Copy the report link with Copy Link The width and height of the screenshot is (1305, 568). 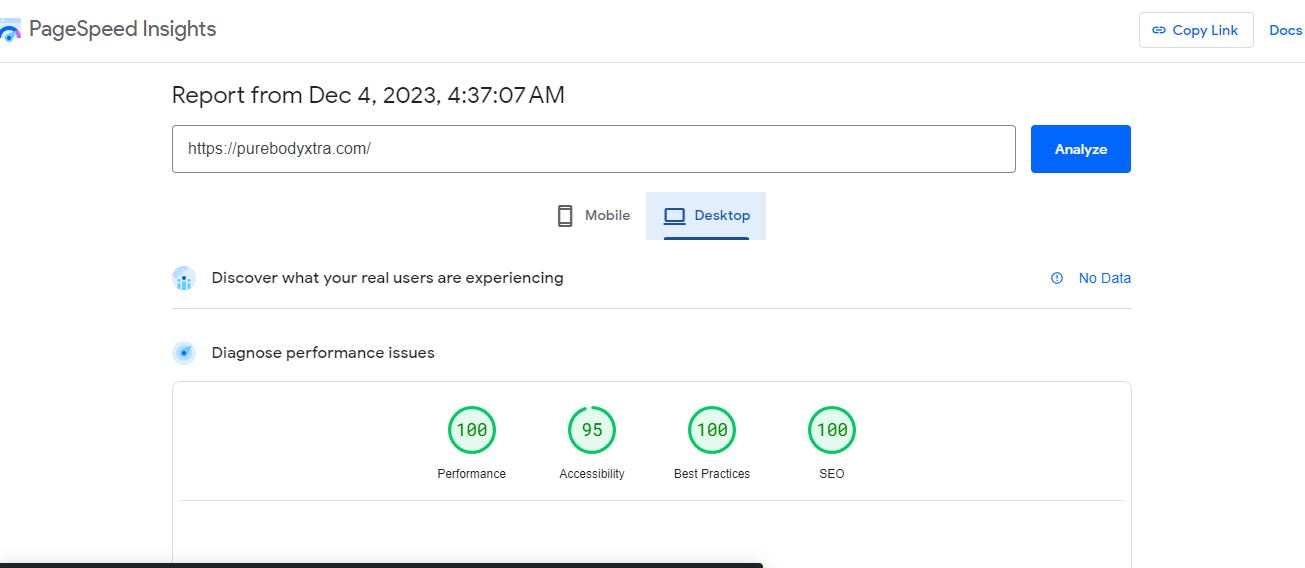pos(1195,30)
